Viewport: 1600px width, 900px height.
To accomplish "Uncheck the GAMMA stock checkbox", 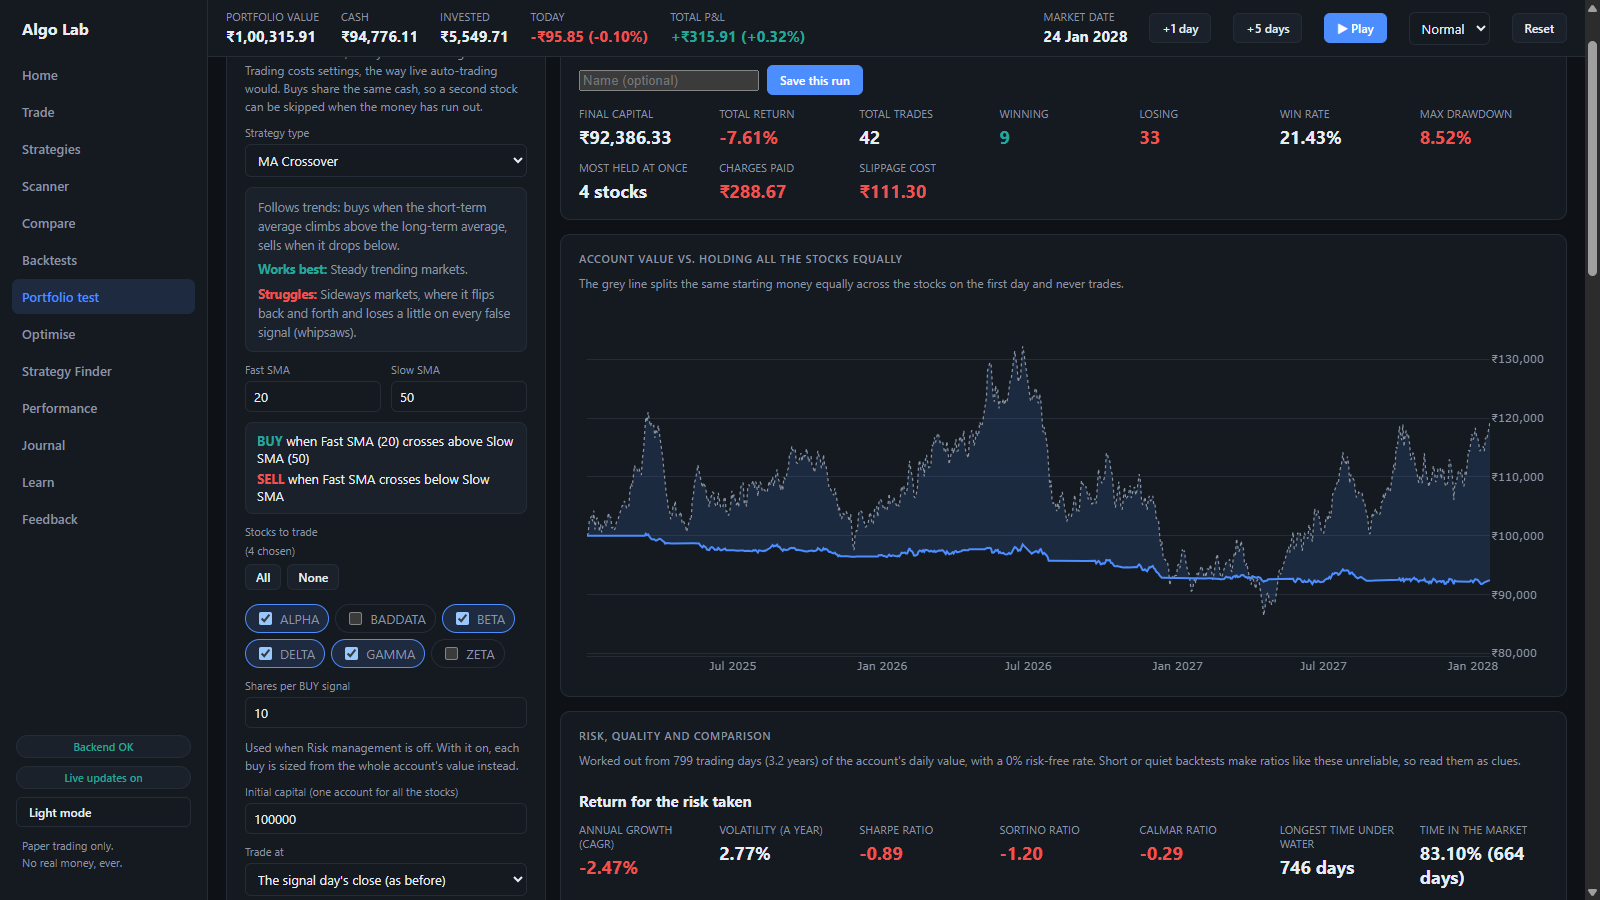I will coord(351,654).
